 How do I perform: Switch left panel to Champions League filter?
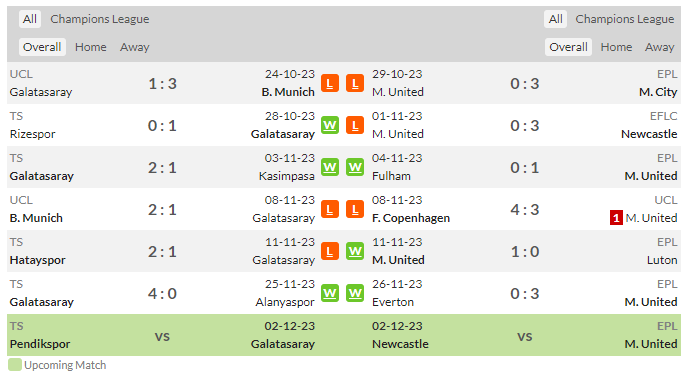pyautogui.click(x=99, y=19)
